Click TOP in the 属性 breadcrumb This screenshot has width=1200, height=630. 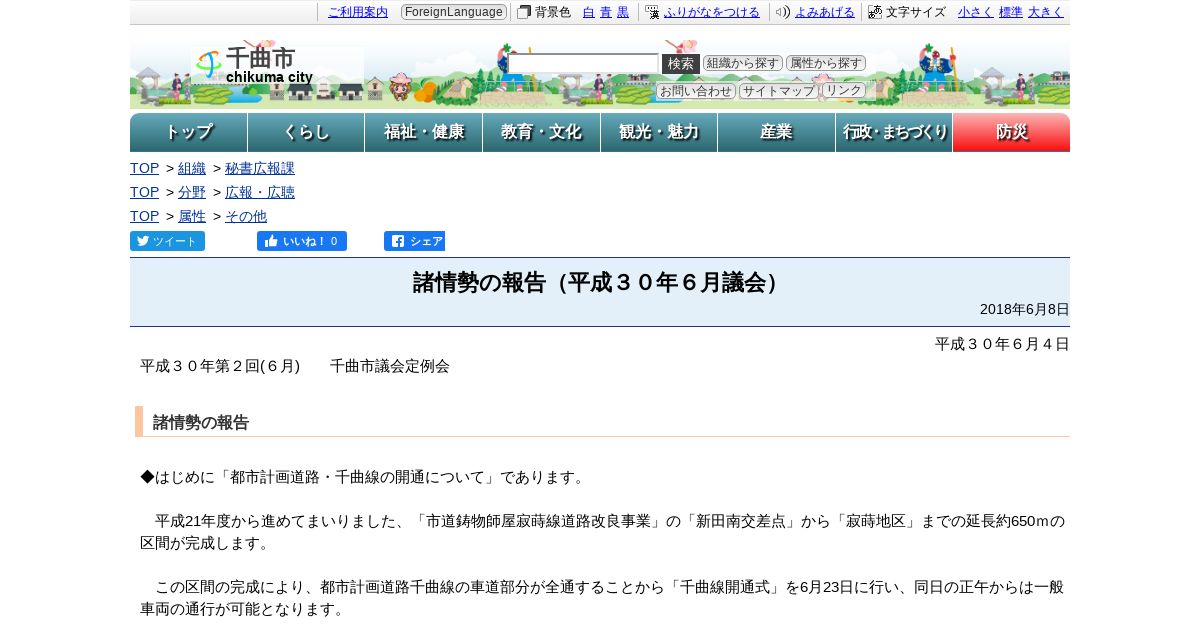click(x=145, y=216)
